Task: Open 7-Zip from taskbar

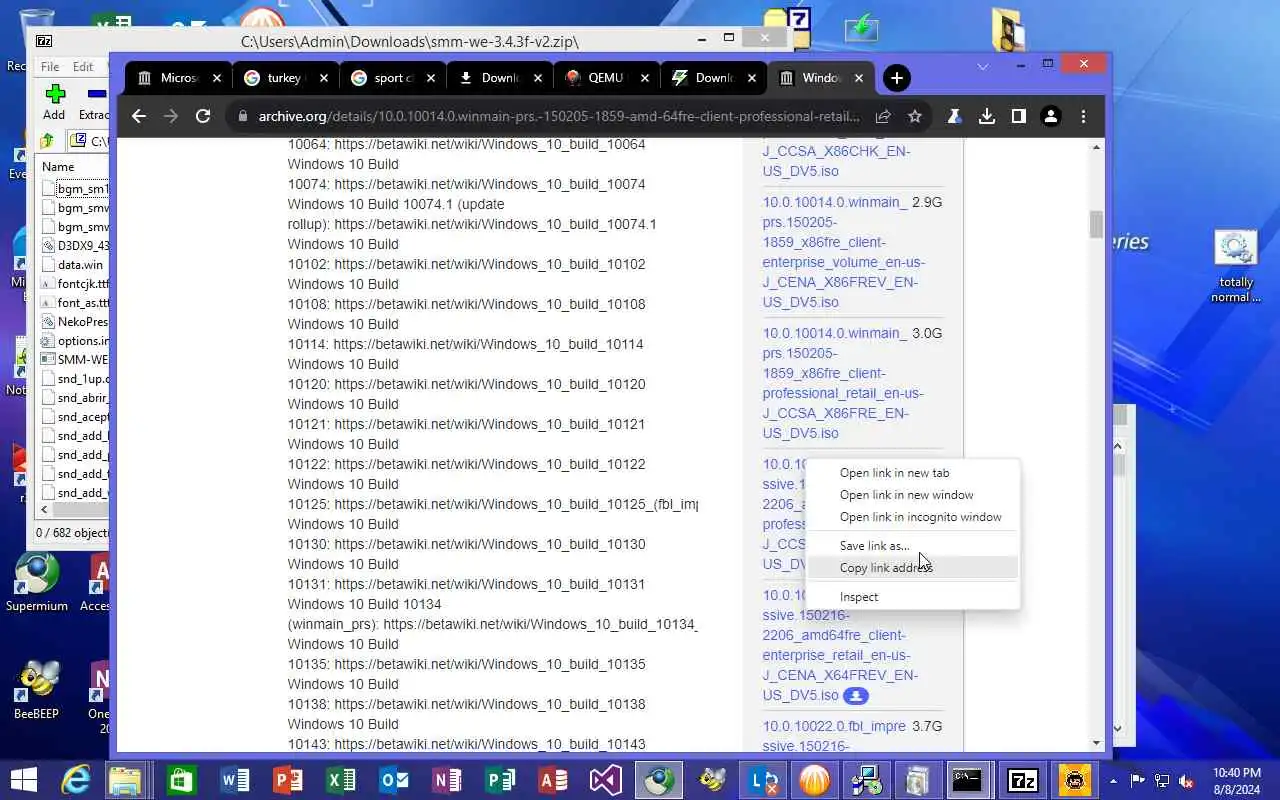Action: [x=1022, y=780]
